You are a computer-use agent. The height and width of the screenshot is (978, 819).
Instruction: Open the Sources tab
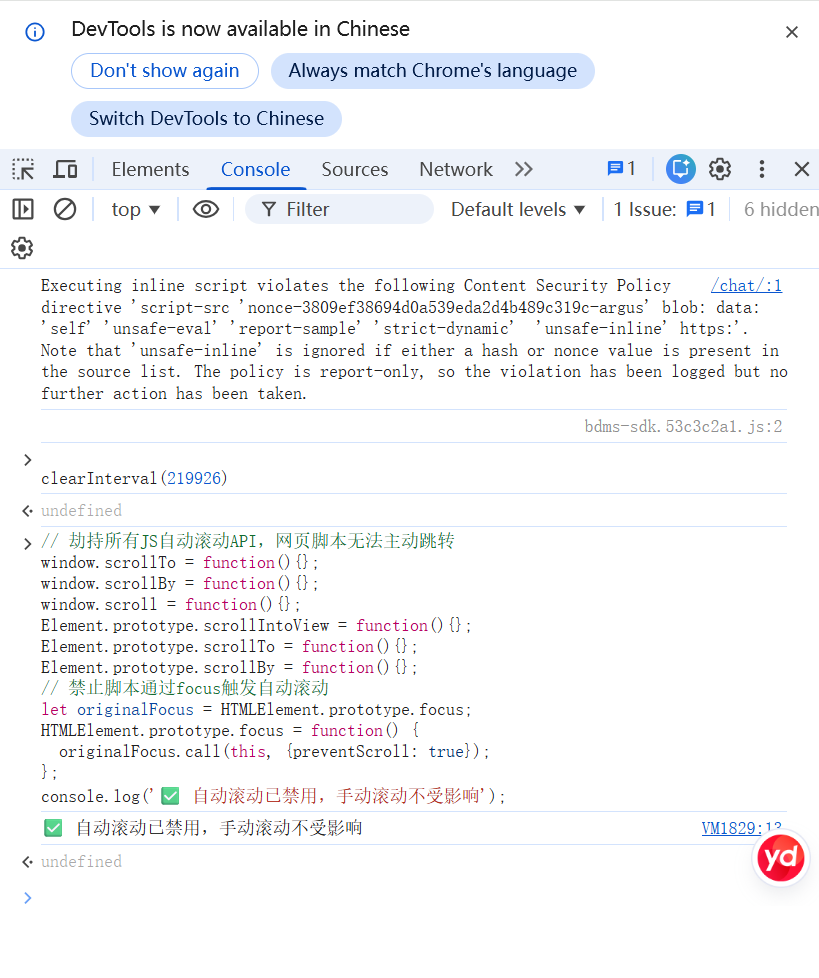[355, 169]
